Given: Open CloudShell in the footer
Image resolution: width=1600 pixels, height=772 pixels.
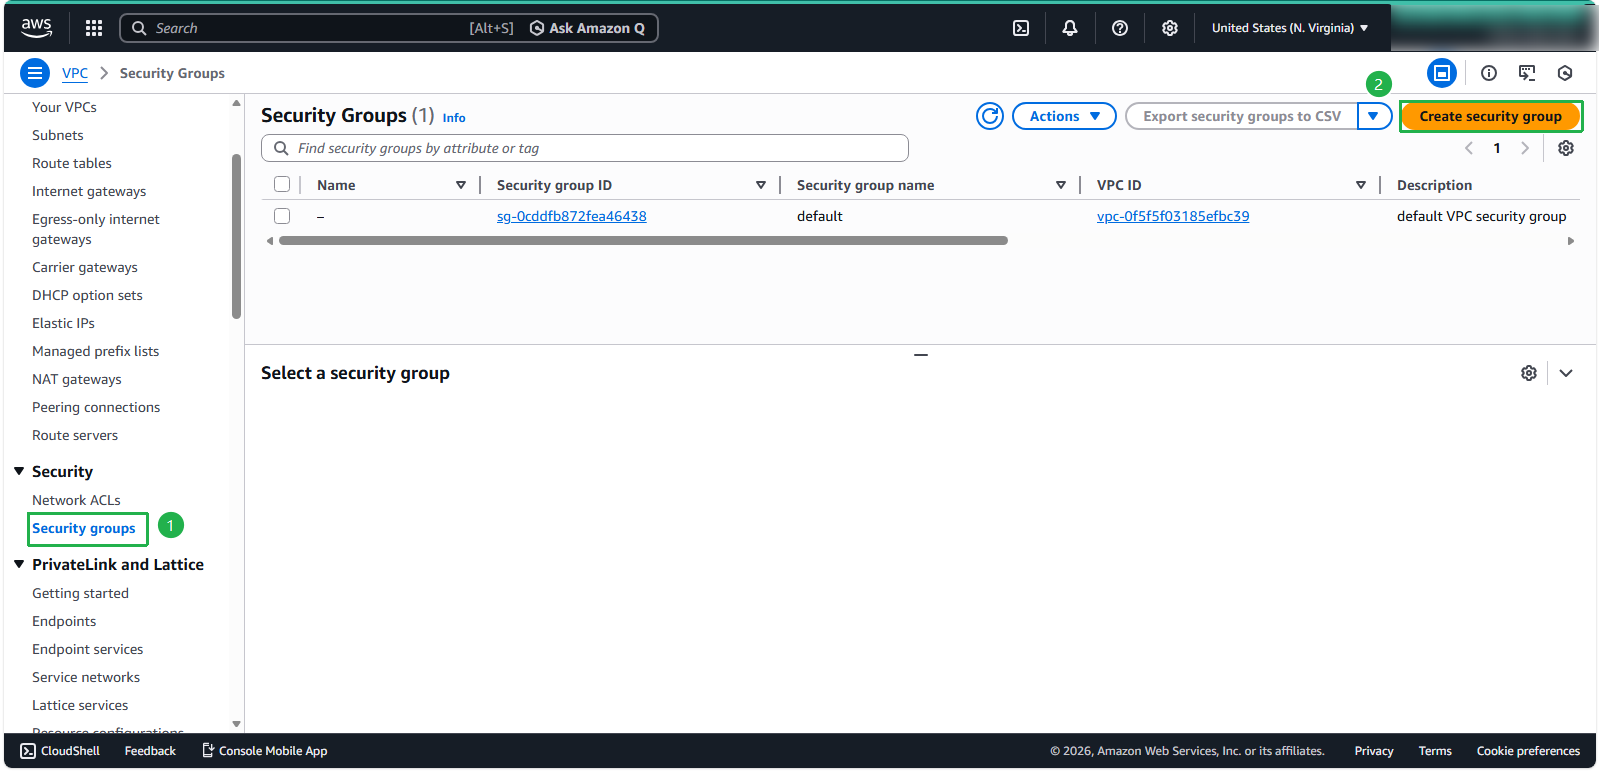Looking at the screenshot, I should pos(60,751).
